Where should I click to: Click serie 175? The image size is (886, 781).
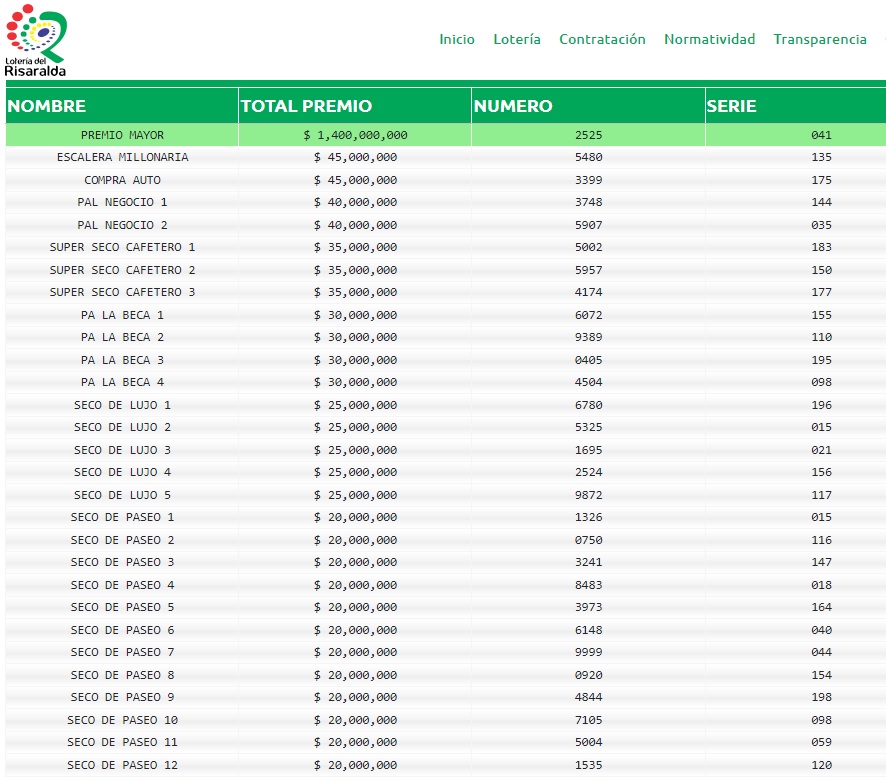click(821, 180)
